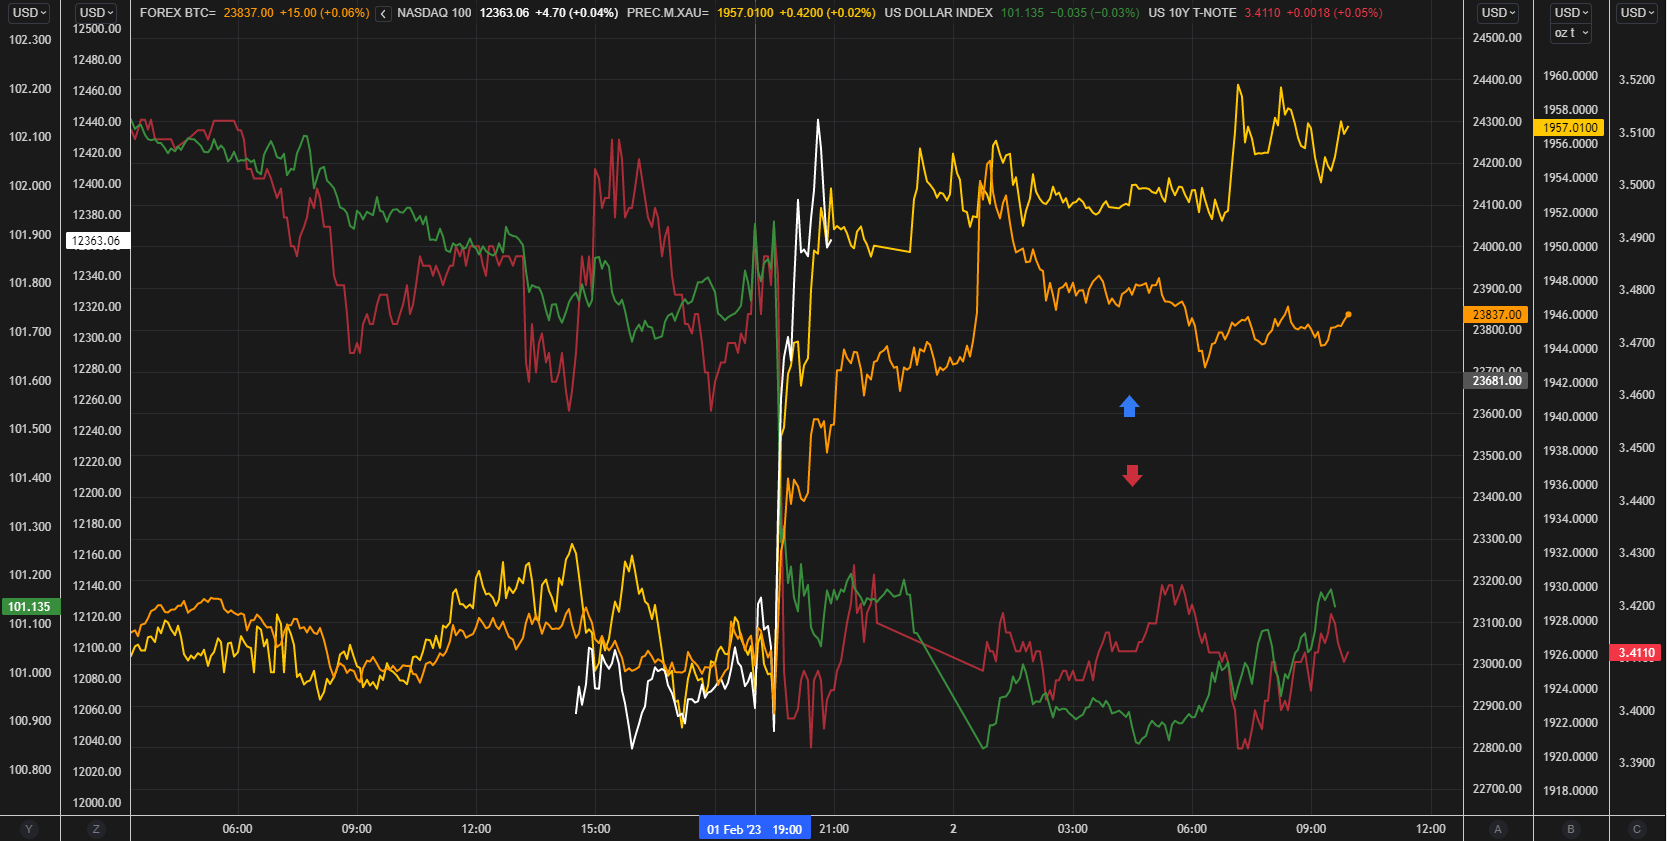Select the FOREX BTC= legend entry
The image size is (1667, 841).
coord(178,13)
